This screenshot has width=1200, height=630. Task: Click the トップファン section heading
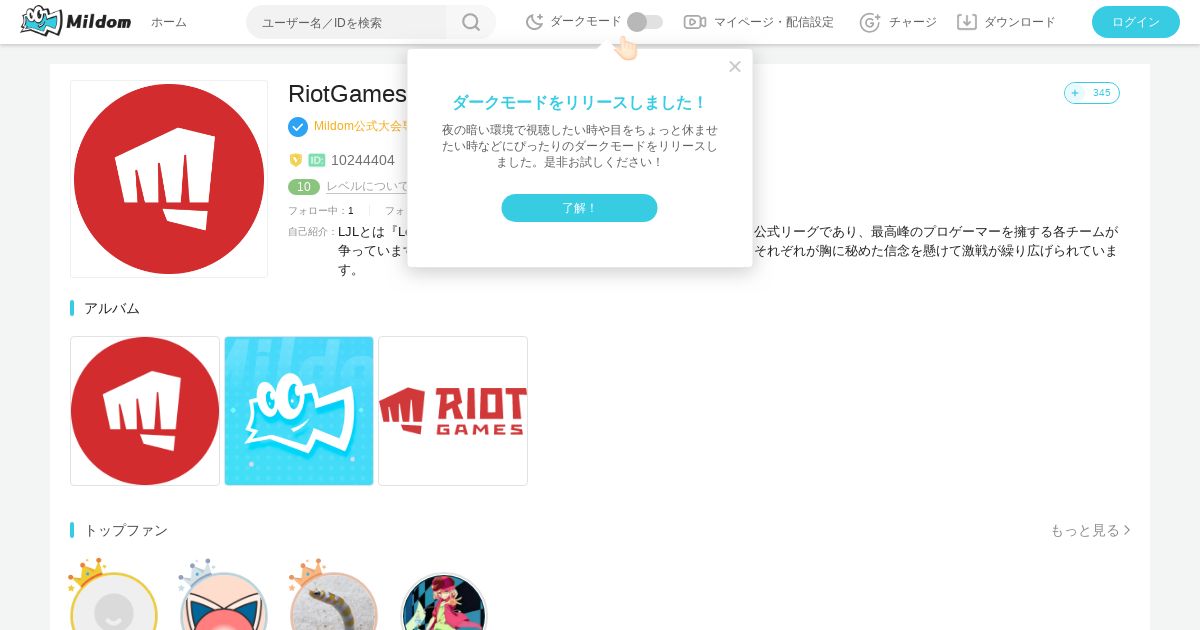pyautogui.click(x=126, y=530)
